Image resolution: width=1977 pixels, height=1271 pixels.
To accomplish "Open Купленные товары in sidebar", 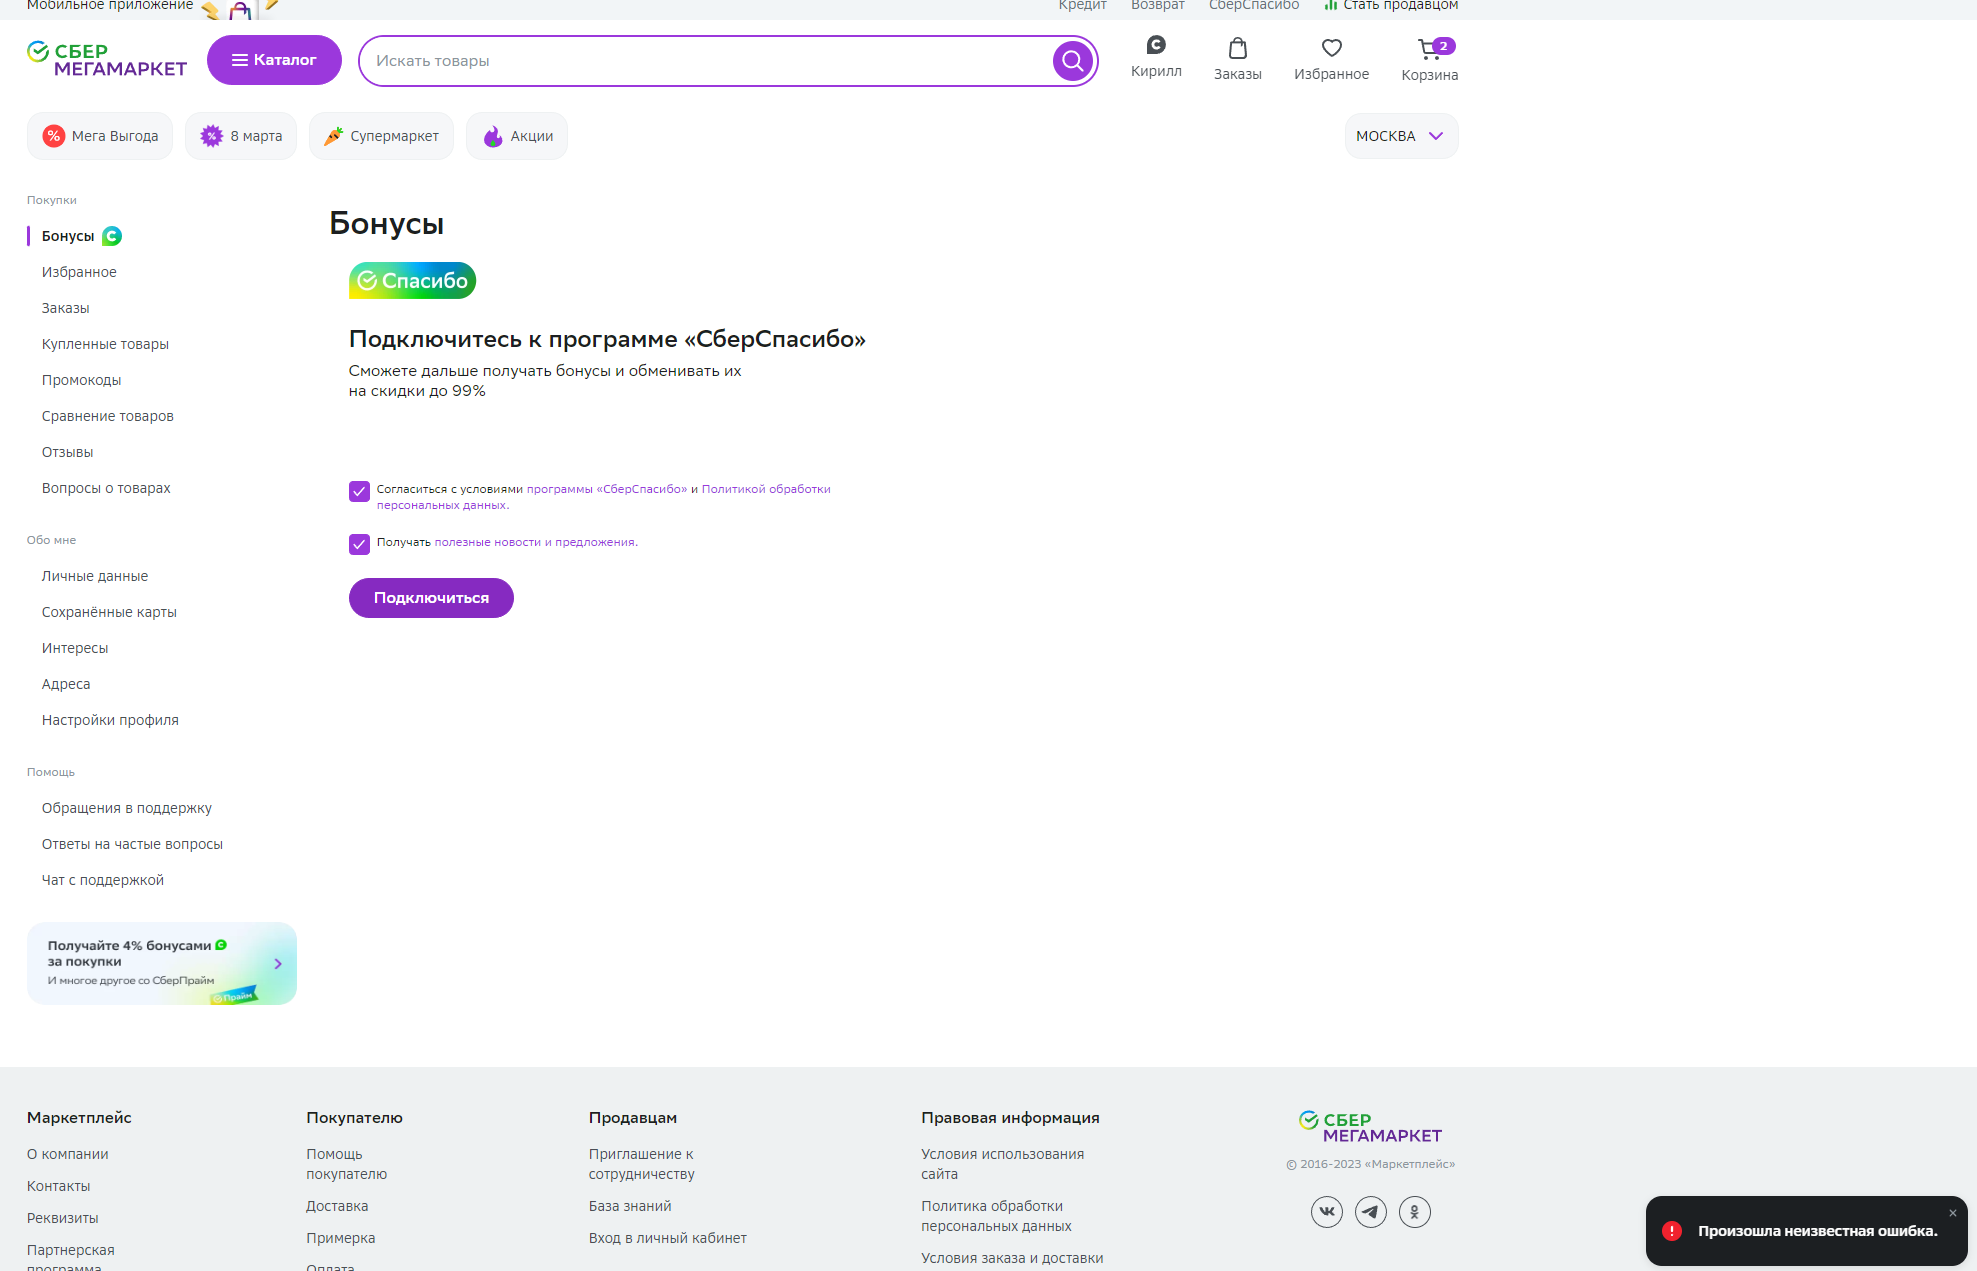I will 105,344.
